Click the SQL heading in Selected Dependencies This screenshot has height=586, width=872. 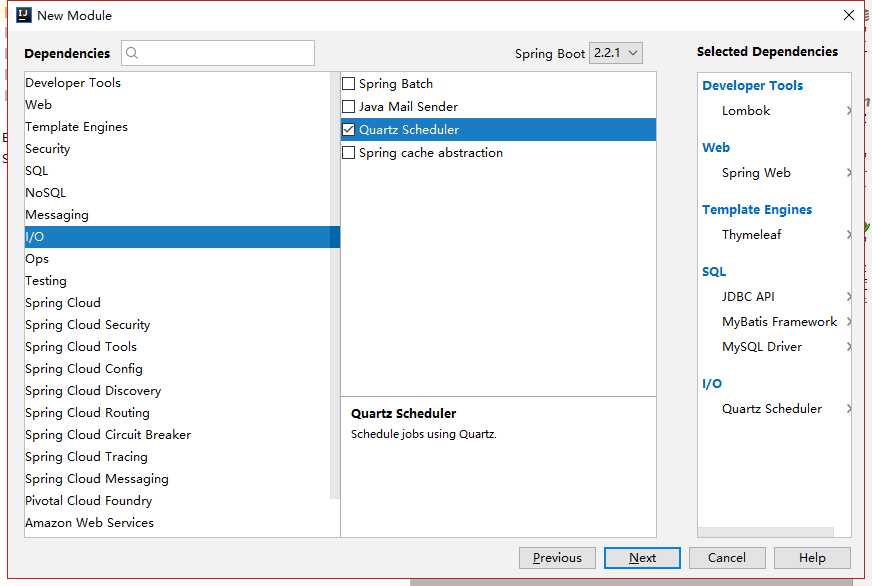pyautogui.click(x=714, y=272)
